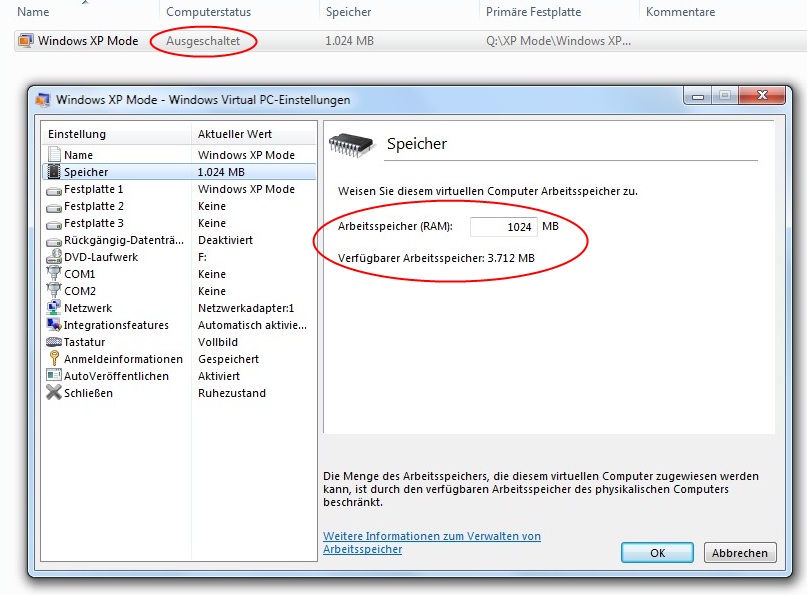Open the Name setting row
The width and height of the screenshot is (807, 595).
(179, 155)
